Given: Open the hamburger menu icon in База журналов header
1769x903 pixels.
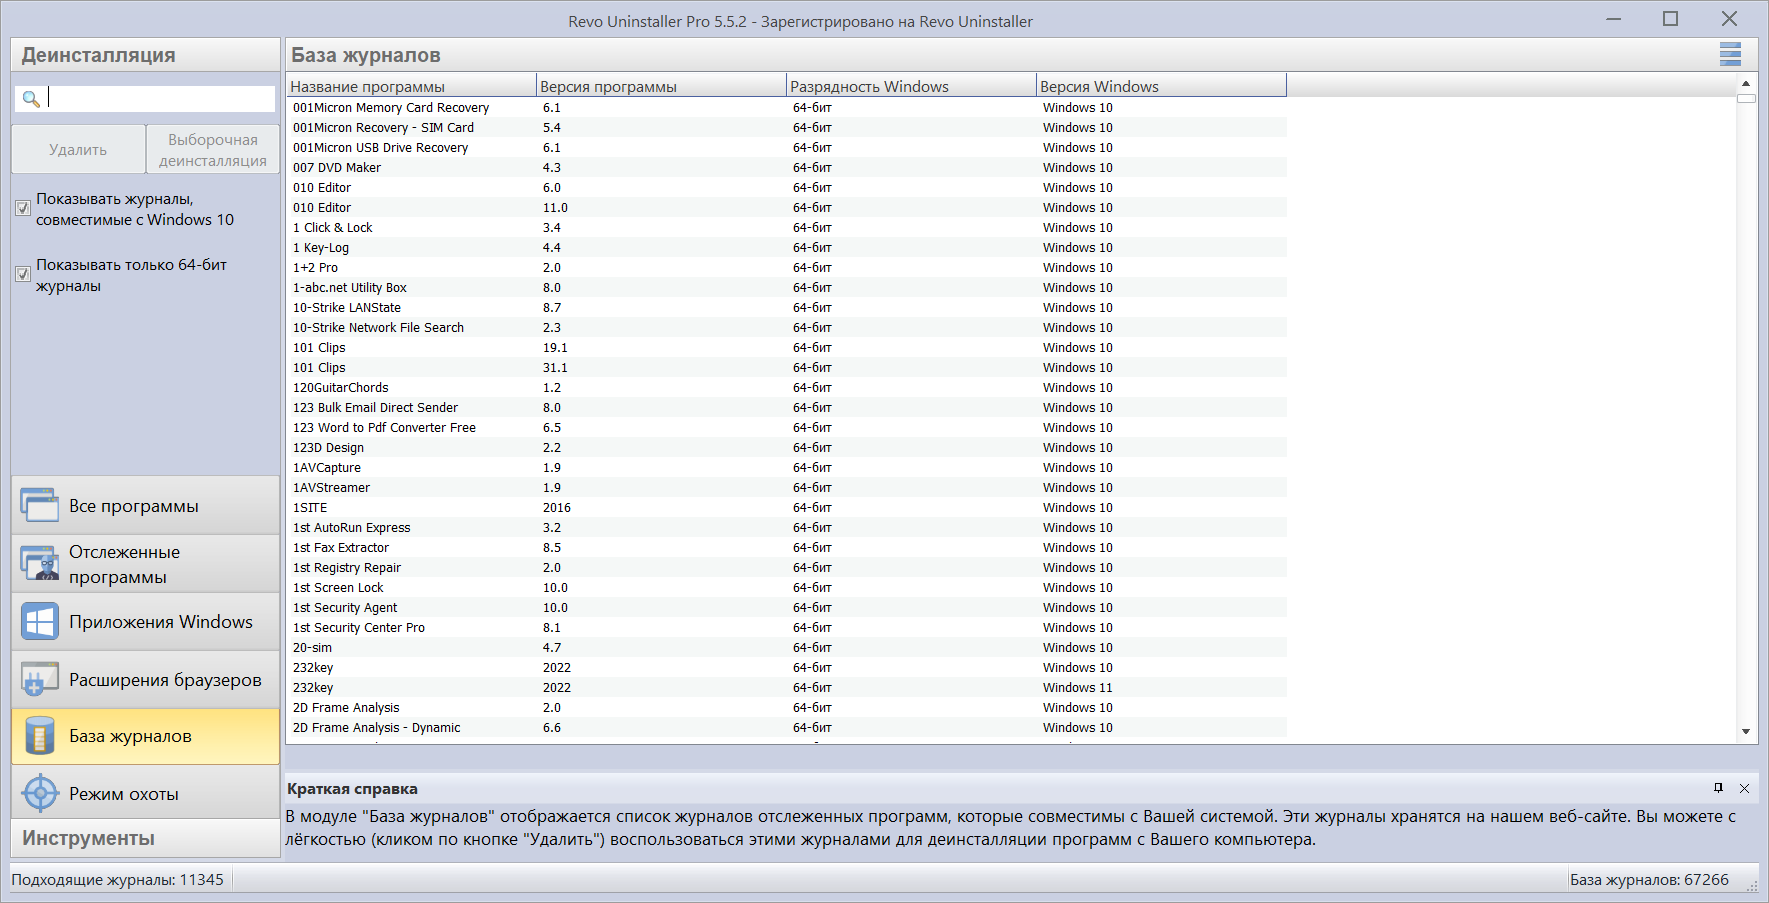Looking at the screenshot, I should click(1730, 54).
